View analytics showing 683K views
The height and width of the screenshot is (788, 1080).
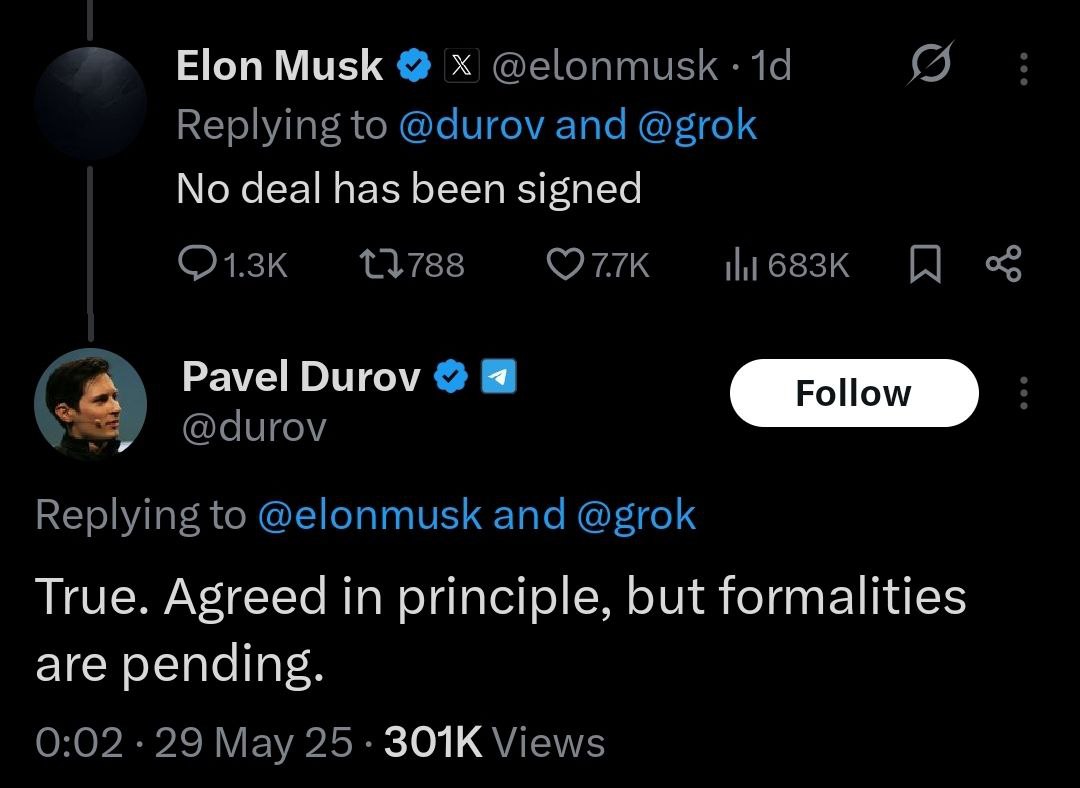click(x=742, y=264)
